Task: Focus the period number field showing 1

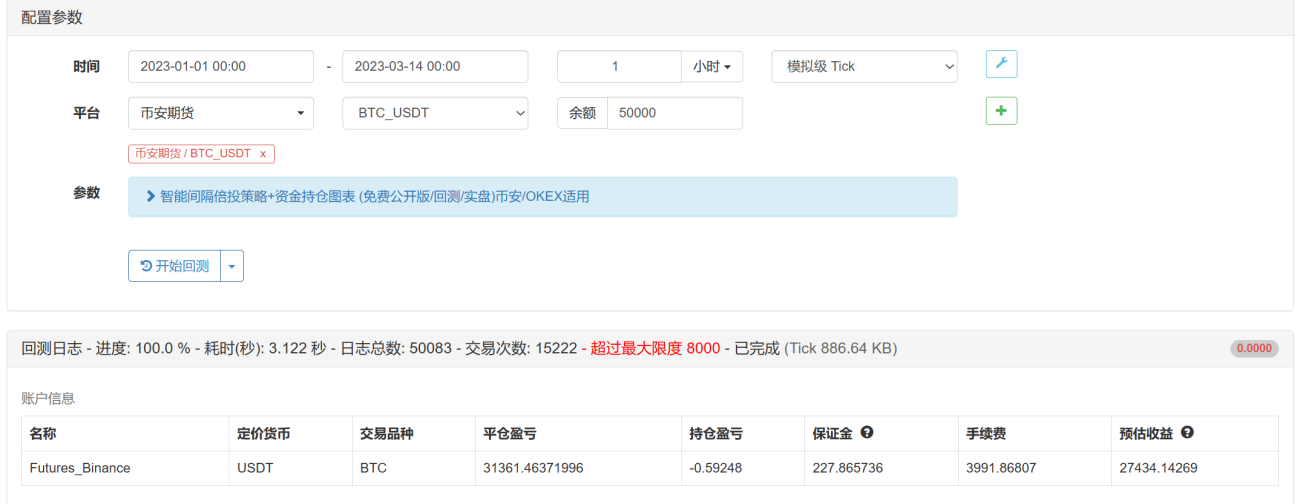Action: (x=619, y=67)
